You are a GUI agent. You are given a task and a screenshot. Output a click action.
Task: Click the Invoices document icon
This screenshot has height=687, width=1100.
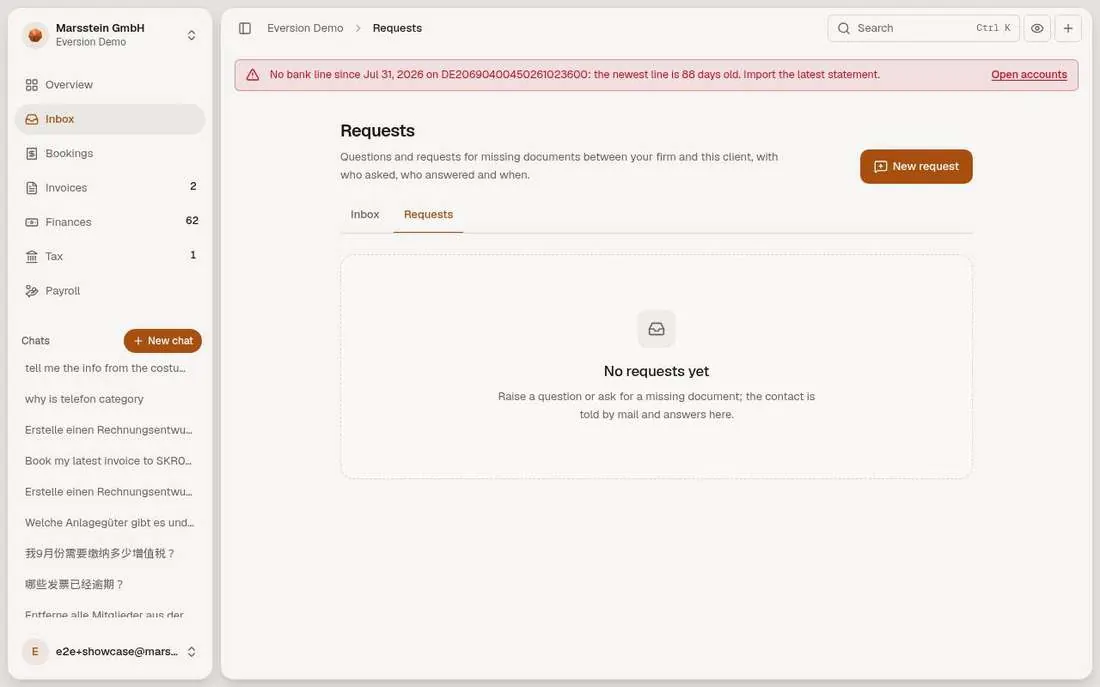pos(32,188)
